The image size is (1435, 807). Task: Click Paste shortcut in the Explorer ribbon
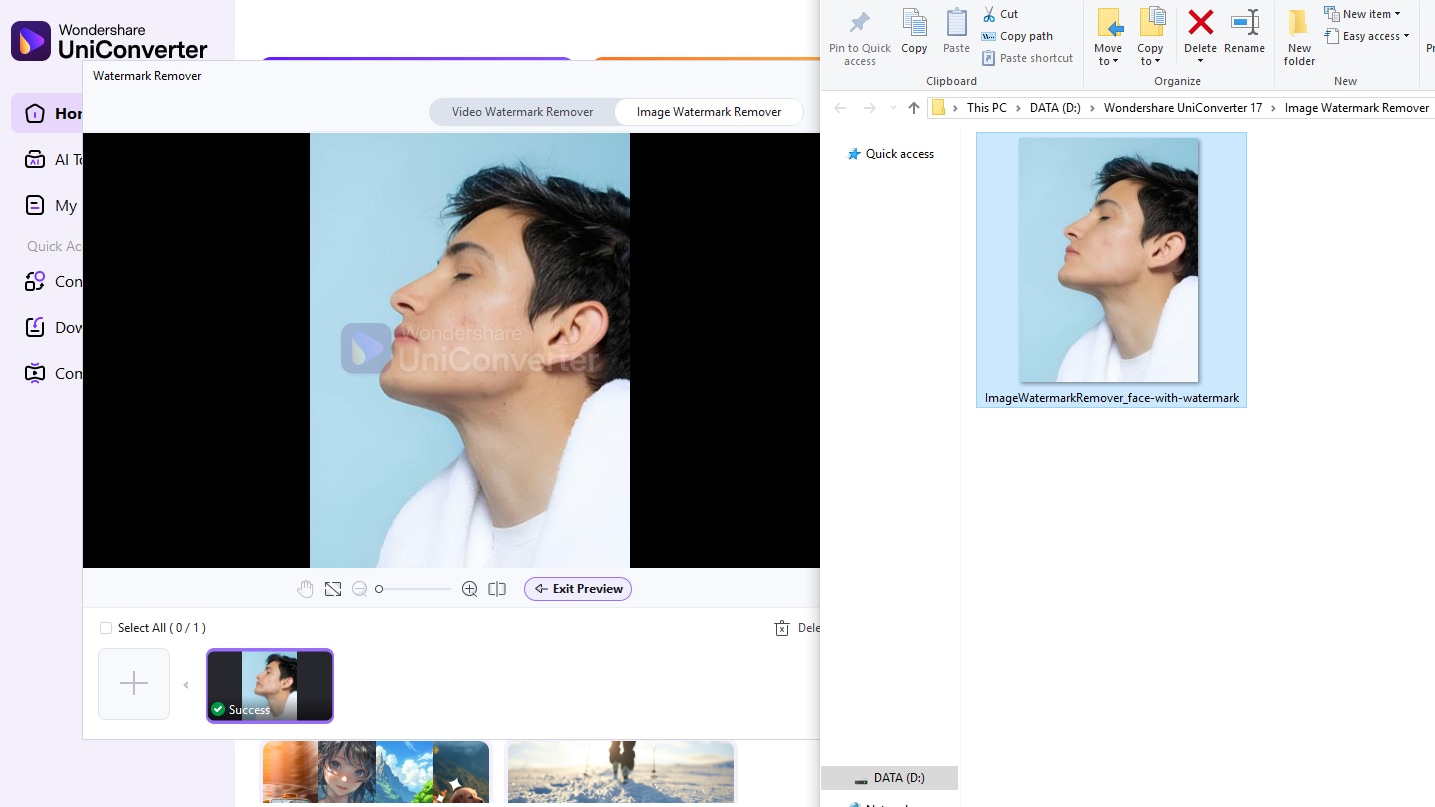point(1027,58)
